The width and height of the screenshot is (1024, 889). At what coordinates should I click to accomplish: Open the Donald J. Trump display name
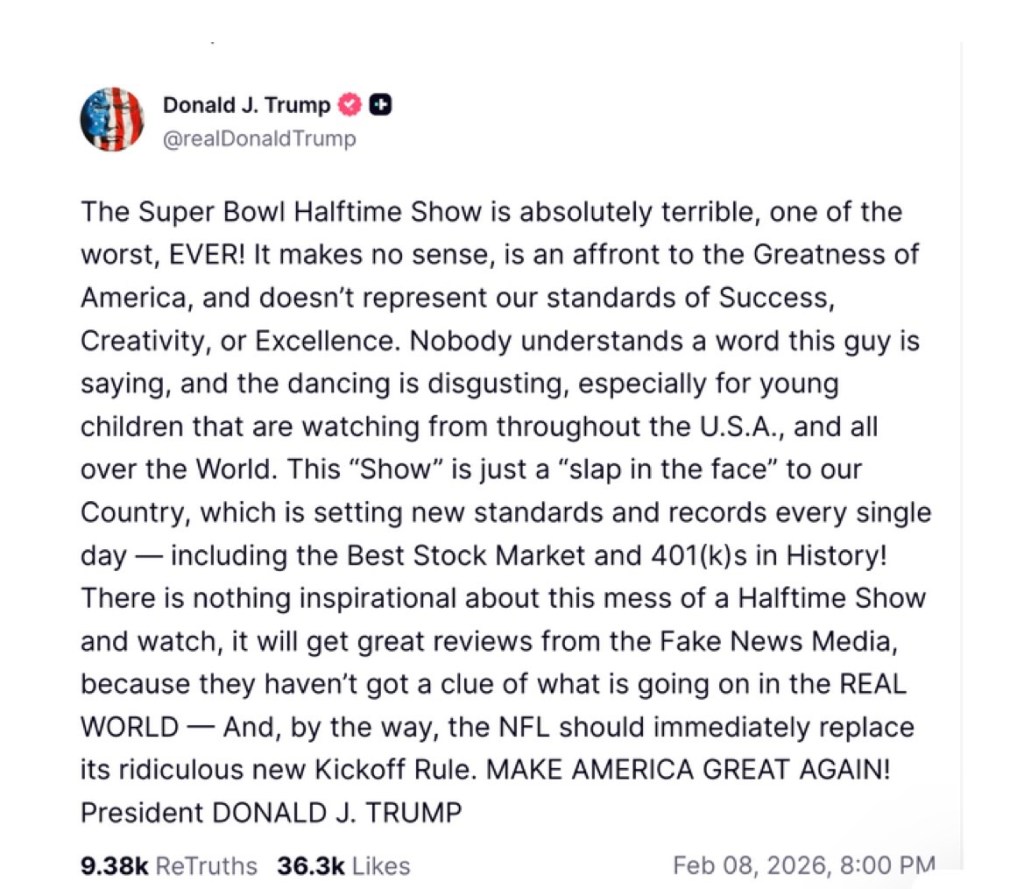click(246, 104)
